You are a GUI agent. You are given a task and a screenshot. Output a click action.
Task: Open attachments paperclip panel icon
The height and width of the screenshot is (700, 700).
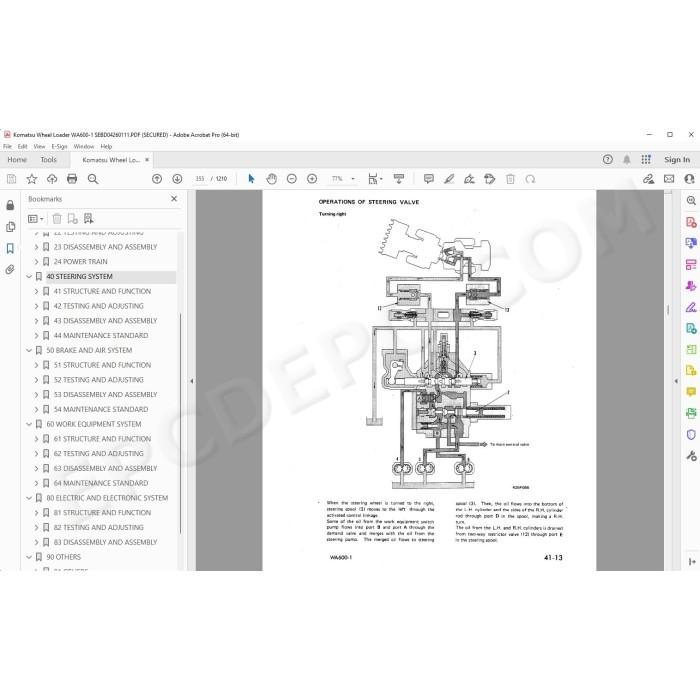10,270
